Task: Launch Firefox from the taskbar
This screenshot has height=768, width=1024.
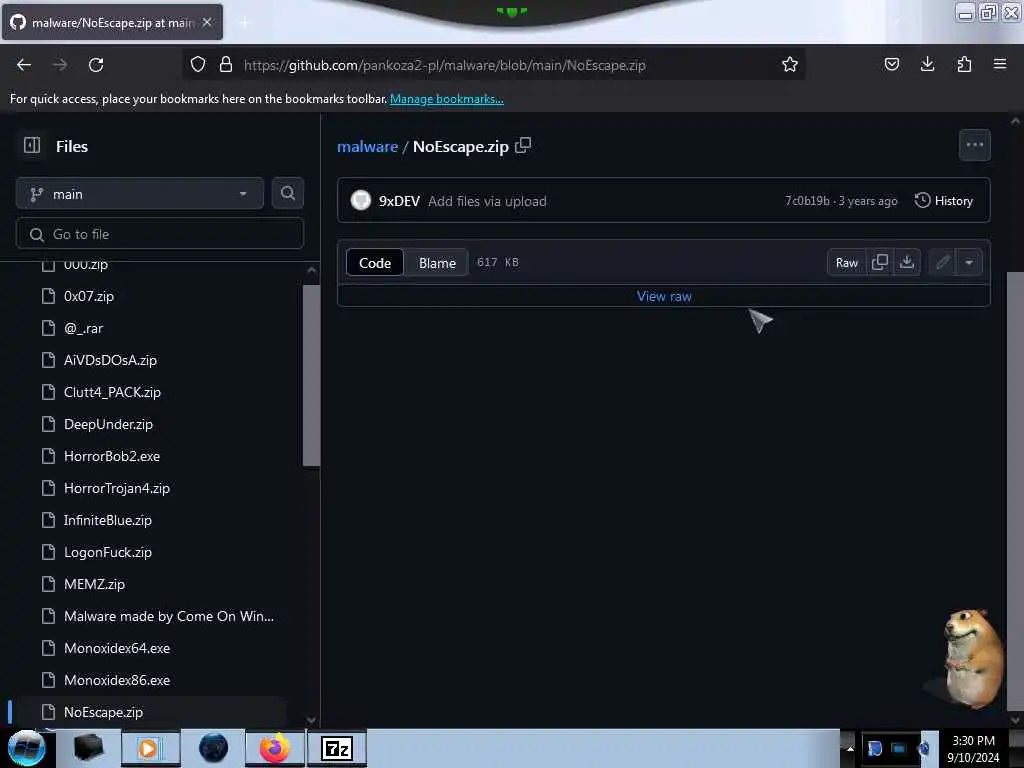Action: coord(275,748)
